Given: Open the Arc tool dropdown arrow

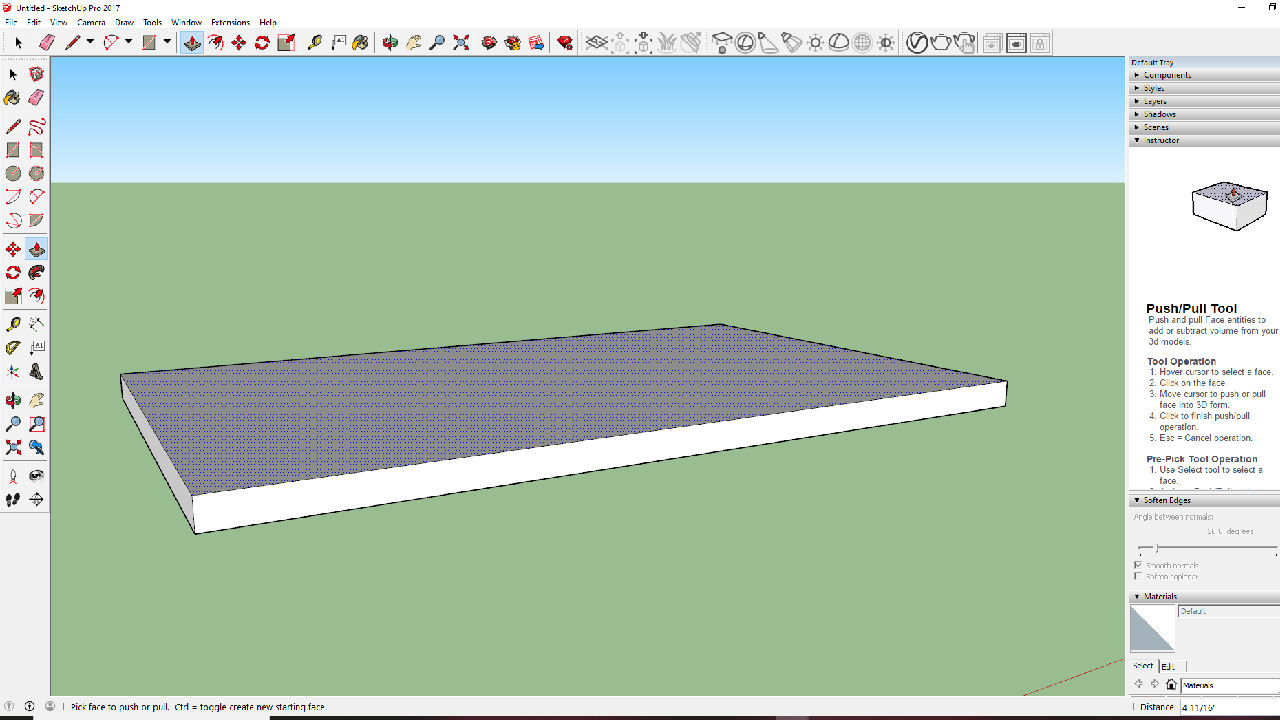Looking at the screenshot, I should point(128,43).
